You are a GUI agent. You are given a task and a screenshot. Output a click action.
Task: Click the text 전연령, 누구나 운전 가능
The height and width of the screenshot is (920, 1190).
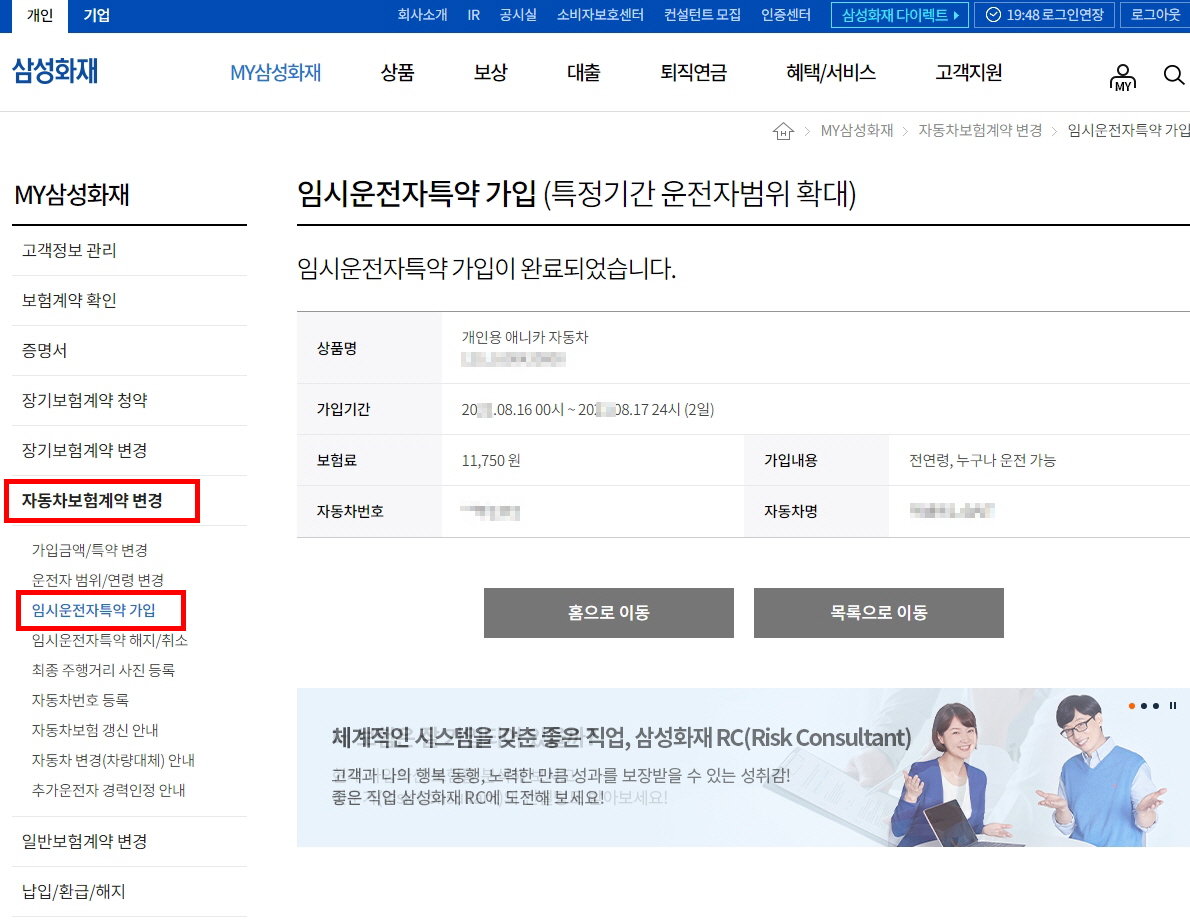point(982,461)
